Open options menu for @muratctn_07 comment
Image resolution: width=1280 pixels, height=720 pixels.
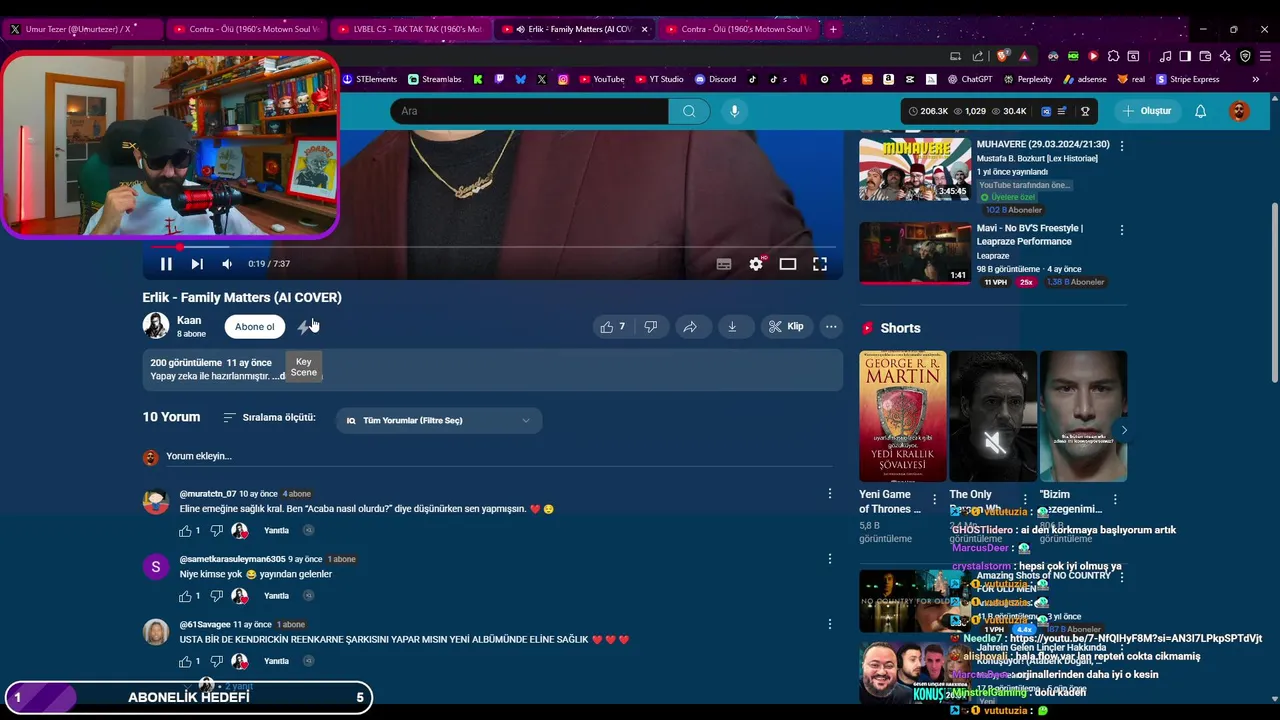coord(829,493)
